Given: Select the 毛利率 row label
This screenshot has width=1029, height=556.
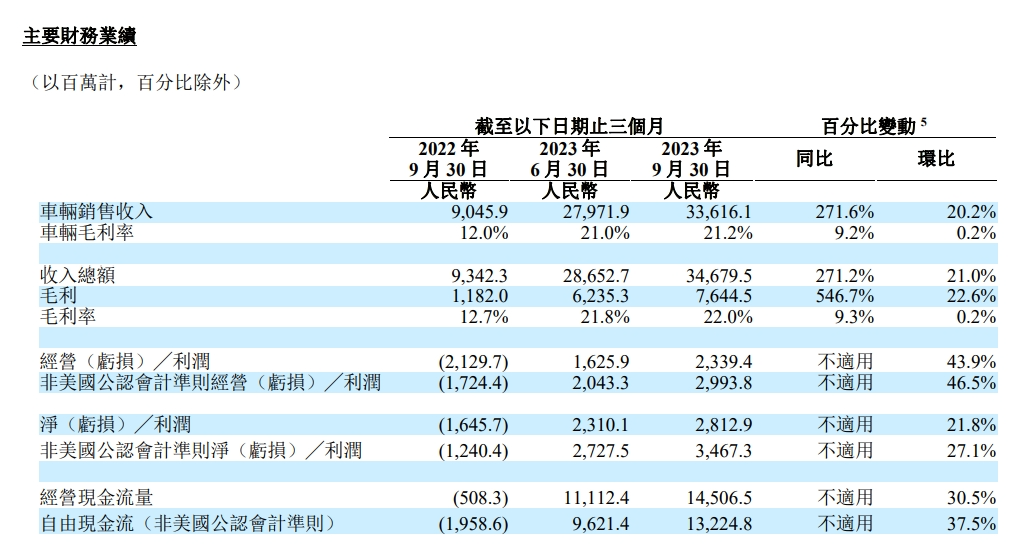Looking at the screenshot, I should [68, 317].
